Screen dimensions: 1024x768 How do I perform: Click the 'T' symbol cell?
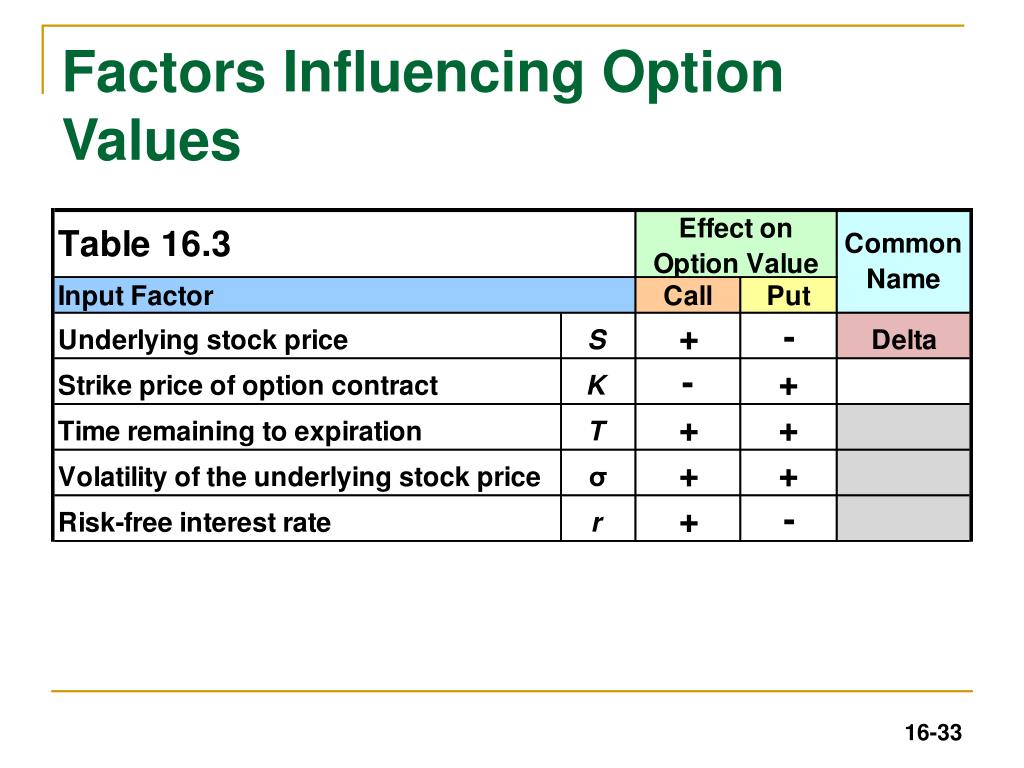[598, 428]
